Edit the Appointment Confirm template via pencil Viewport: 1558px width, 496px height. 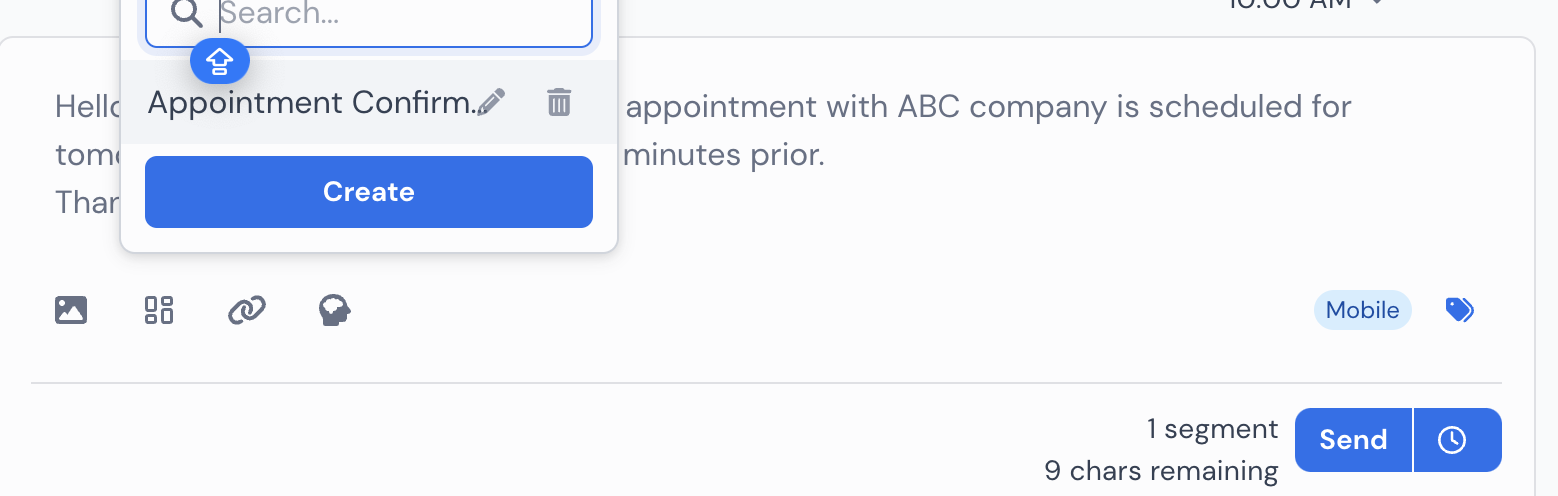pos(491,102)
